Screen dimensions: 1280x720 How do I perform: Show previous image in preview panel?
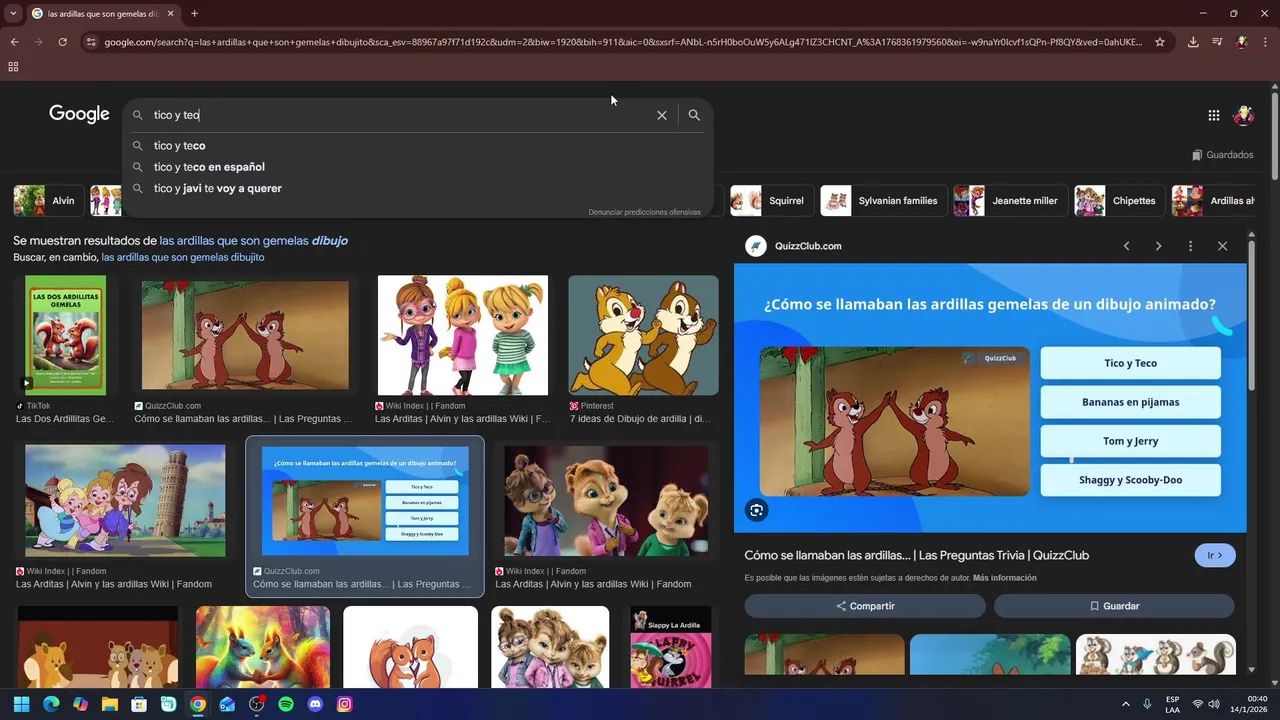coord(1126,246)
